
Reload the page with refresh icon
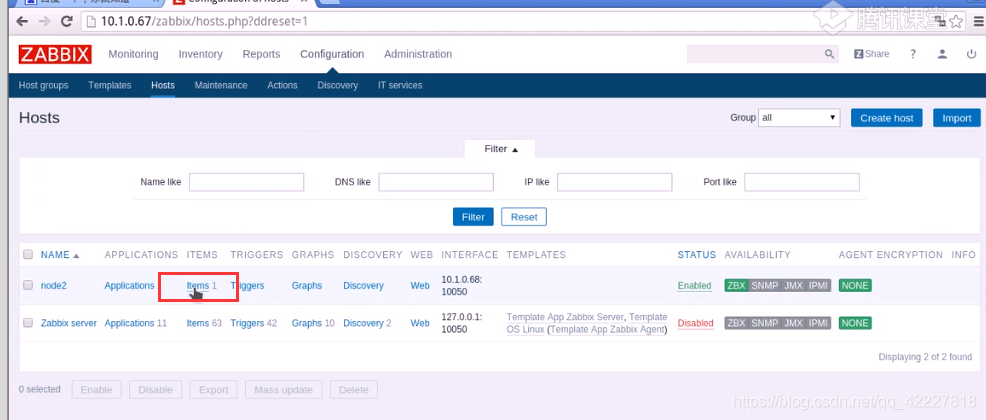[x=66, y=21]
